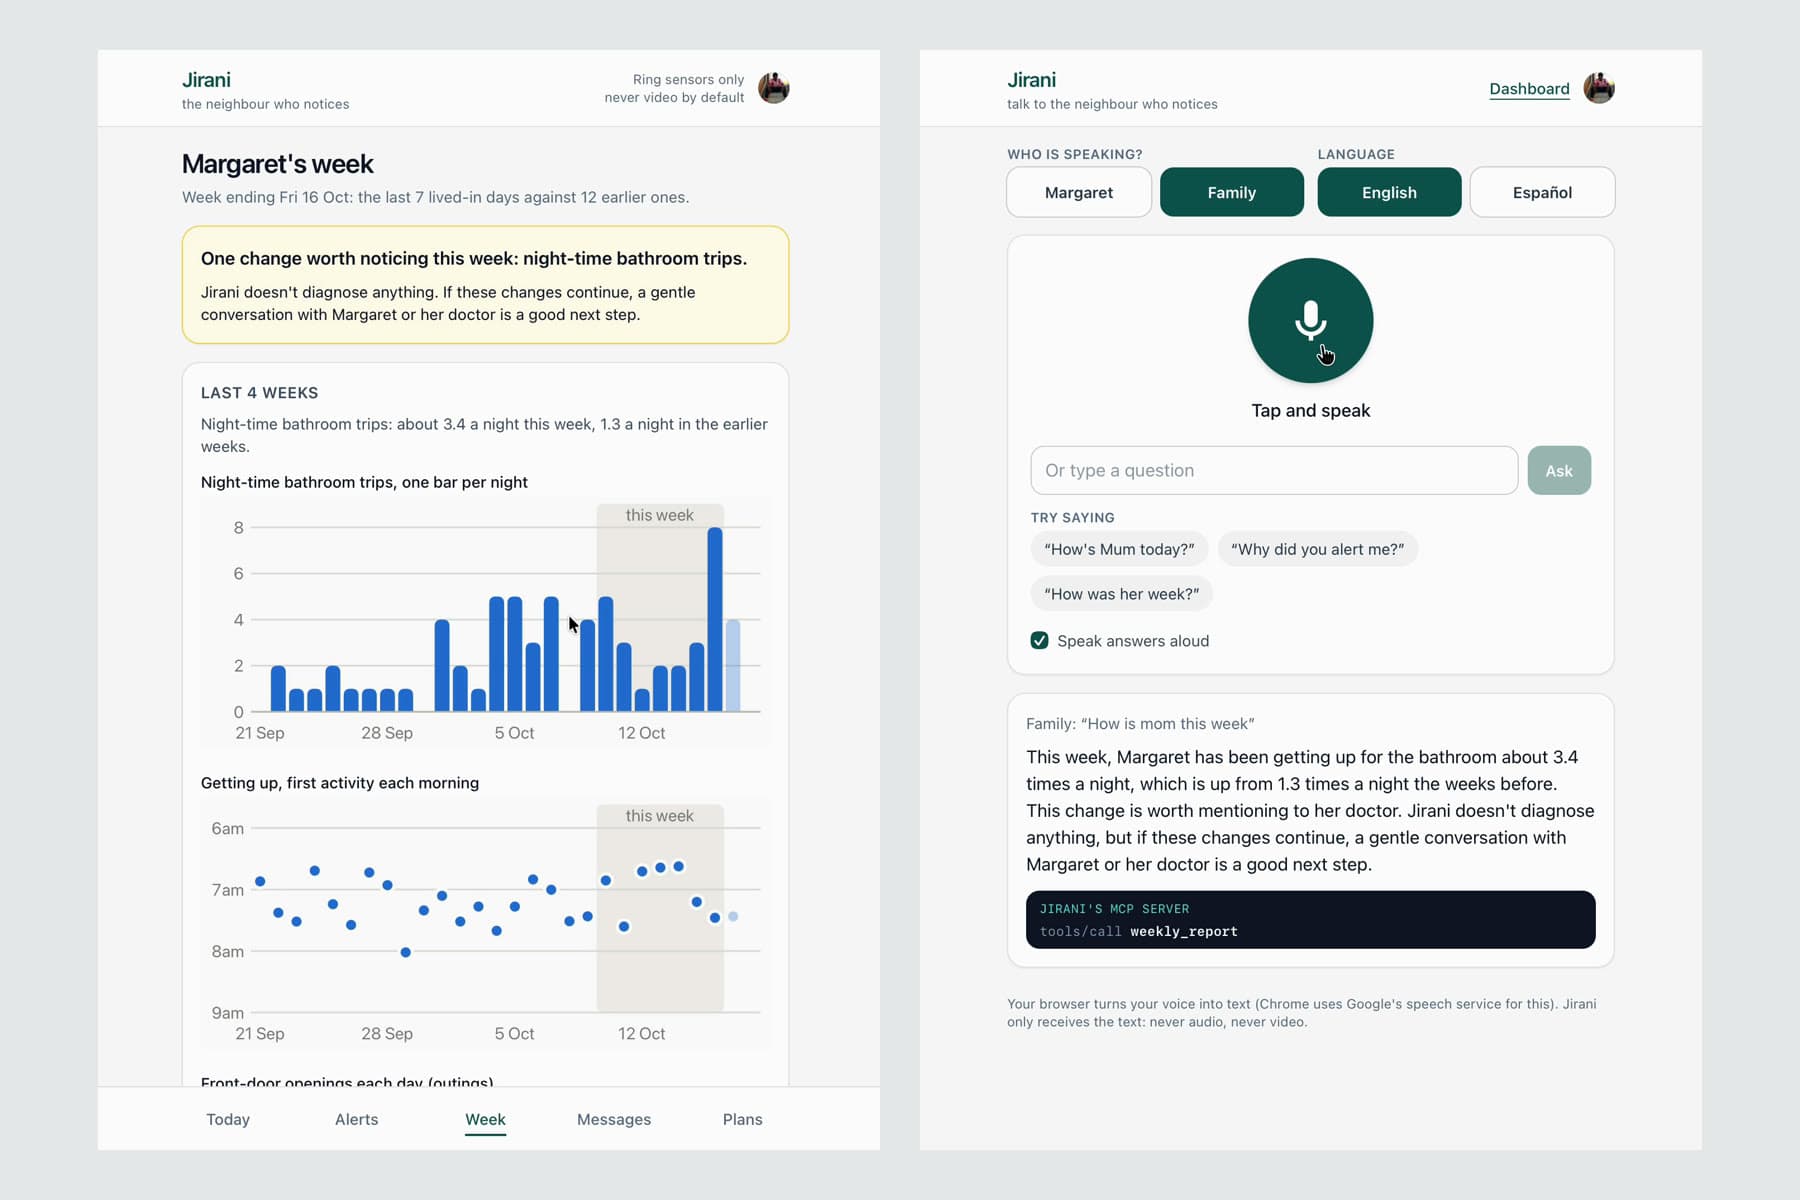The height and width of the screenshot is (1200, 1800).
Task: Pick the "Why did you alert me?" suggestion
Action: tap(1317, 549)
